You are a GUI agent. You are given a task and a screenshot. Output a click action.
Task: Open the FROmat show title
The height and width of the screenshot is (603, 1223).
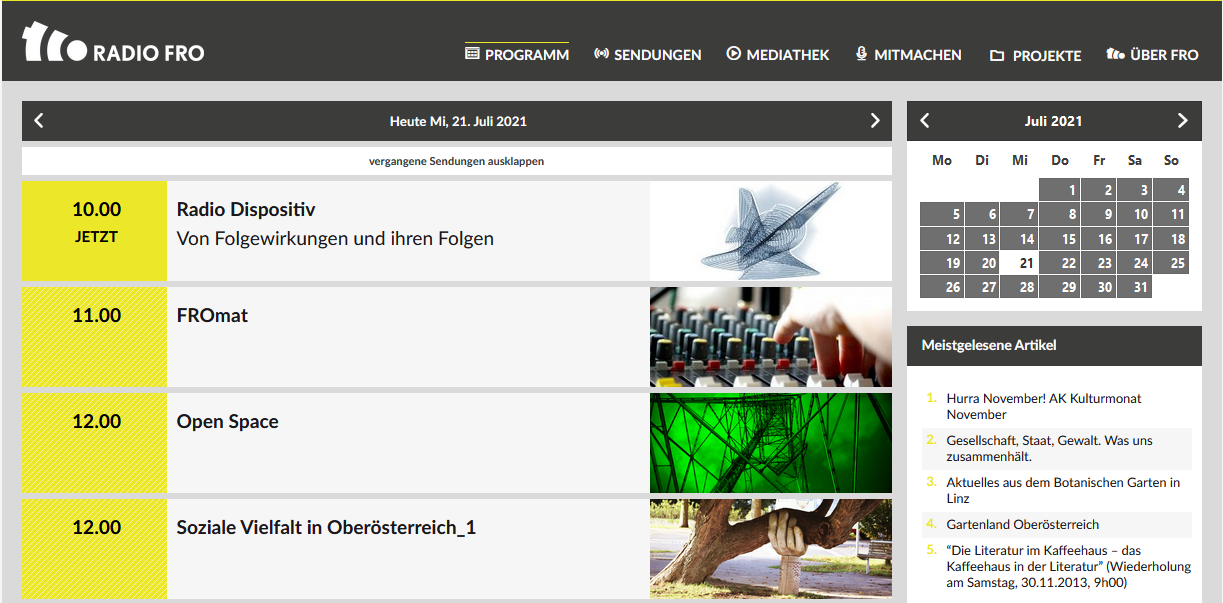212,316
